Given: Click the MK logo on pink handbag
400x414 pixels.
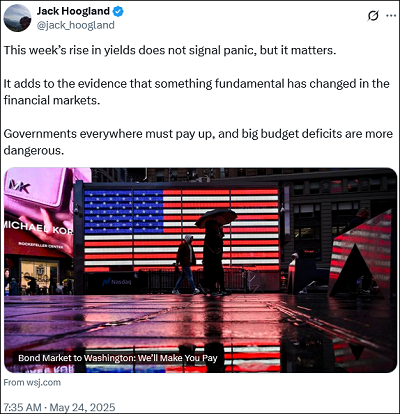Looking at the screenshot, I should tap(19, 186).
